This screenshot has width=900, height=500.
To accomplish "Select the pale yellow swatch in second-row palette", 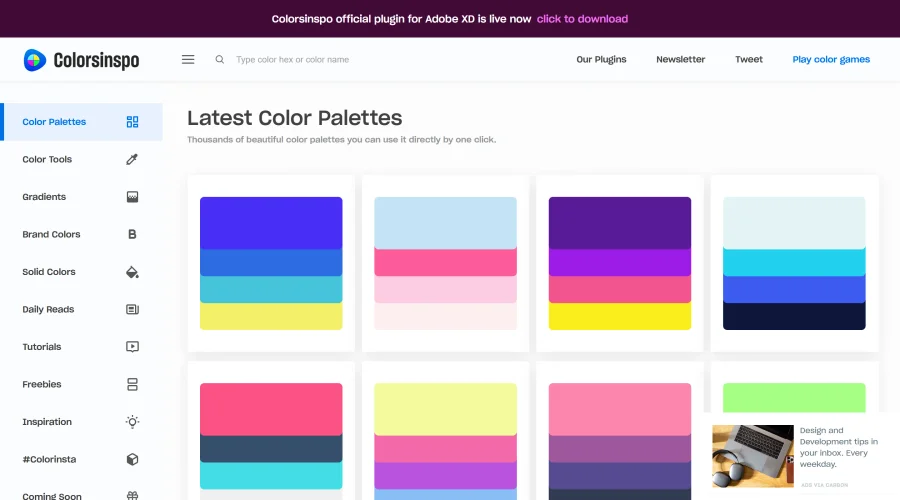I will 445,409.
